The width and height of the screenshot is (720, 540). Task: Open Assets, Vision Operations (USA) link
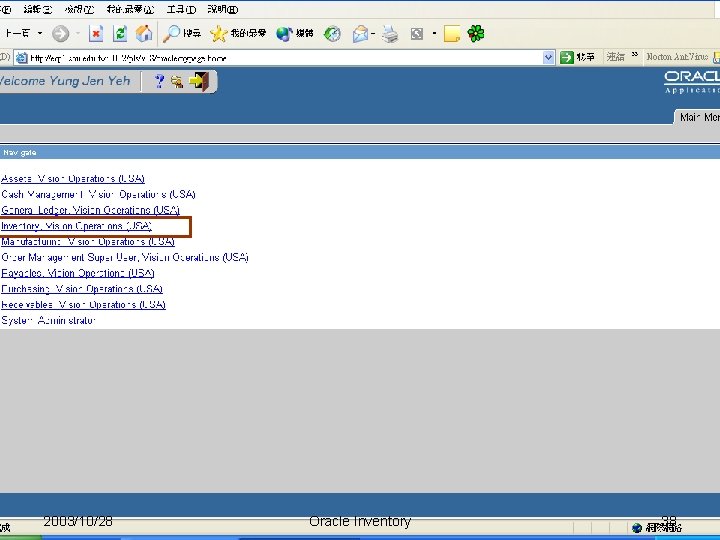tap(73, 179)
